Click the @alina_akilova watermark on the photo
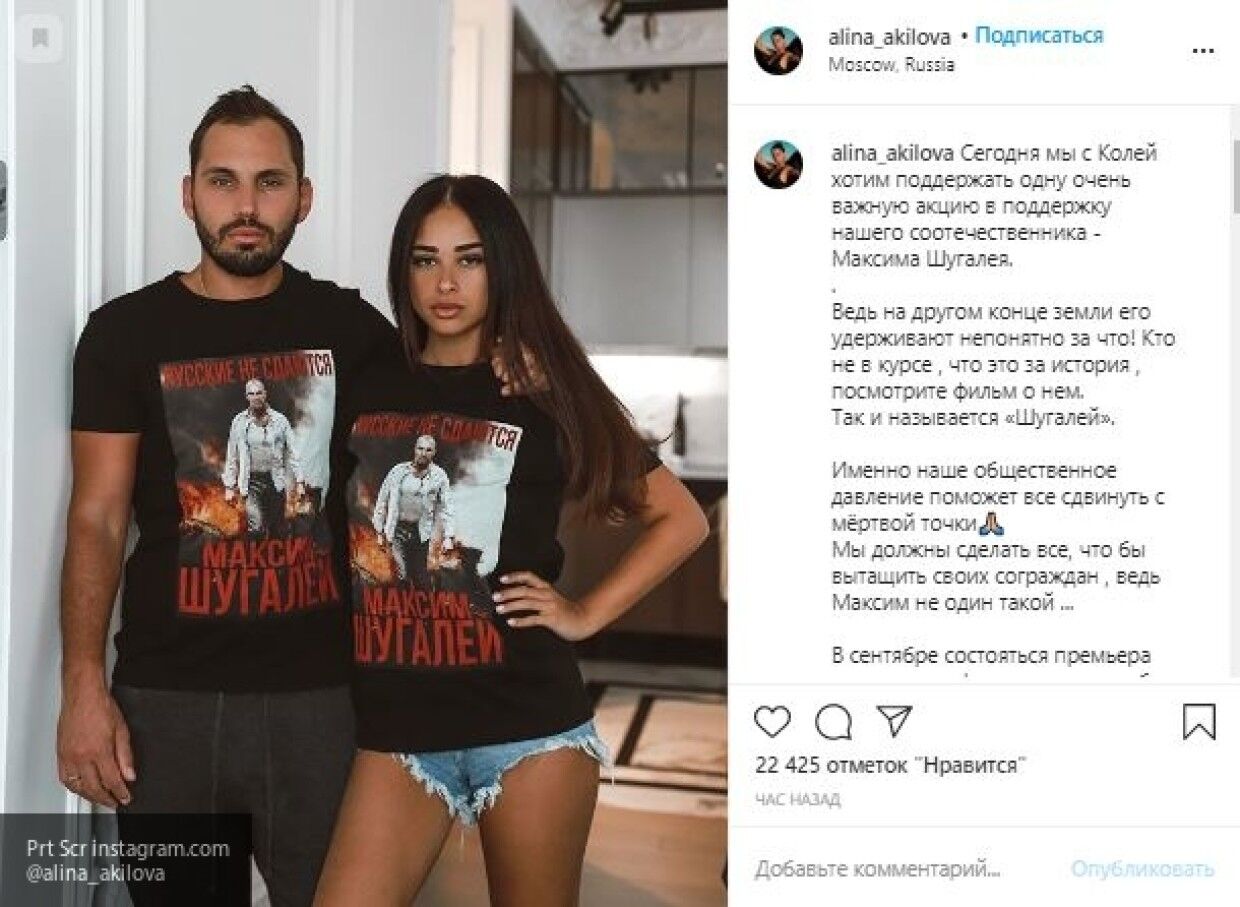Viewport: 1240px width, 907px height. point(96,873)
